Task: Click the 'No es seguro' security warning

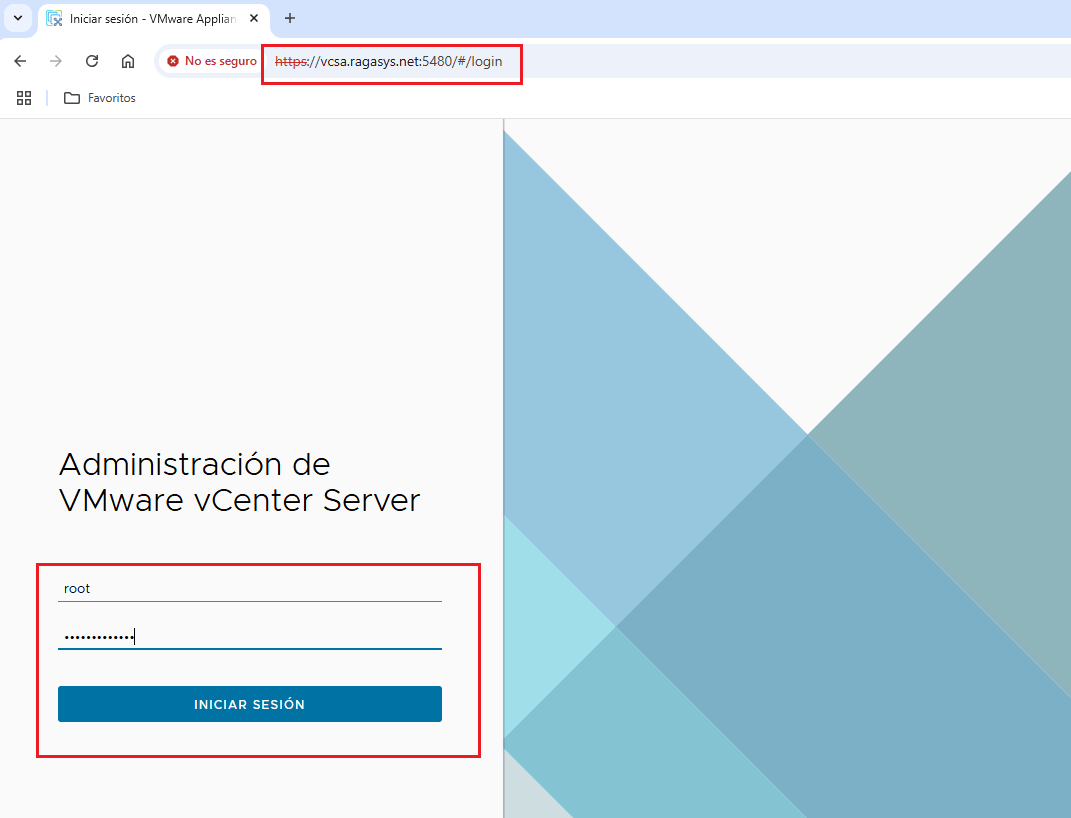Action: pyautogui.click(x=212, y=61)
